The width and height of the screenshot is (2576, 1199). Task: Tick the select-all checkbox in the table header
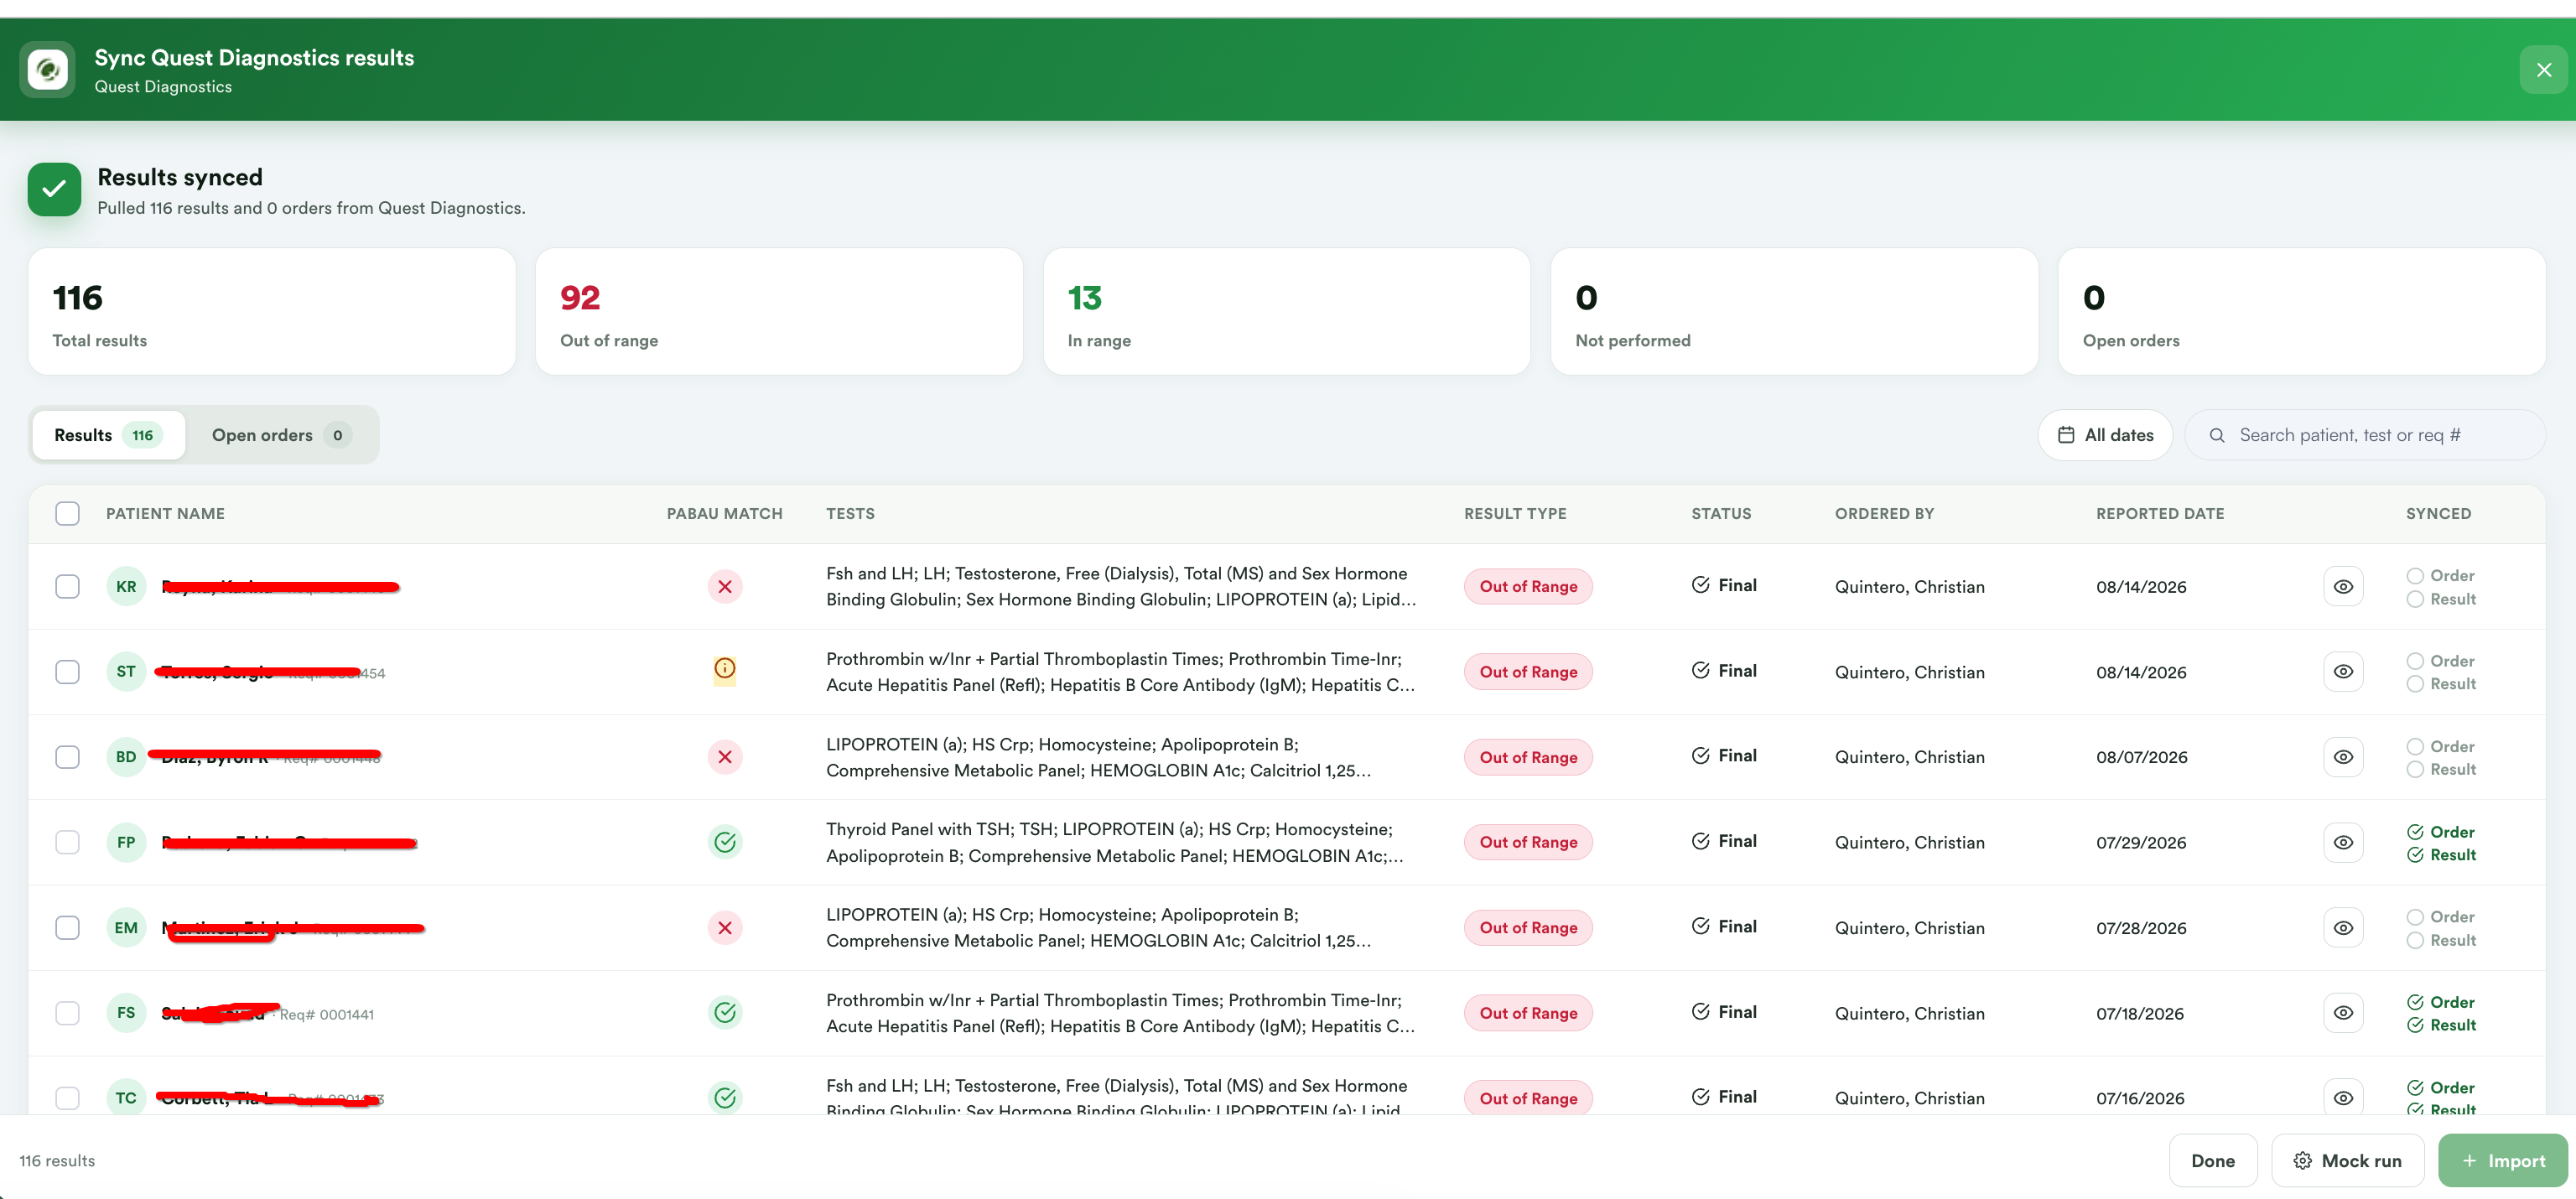[67, 513]
